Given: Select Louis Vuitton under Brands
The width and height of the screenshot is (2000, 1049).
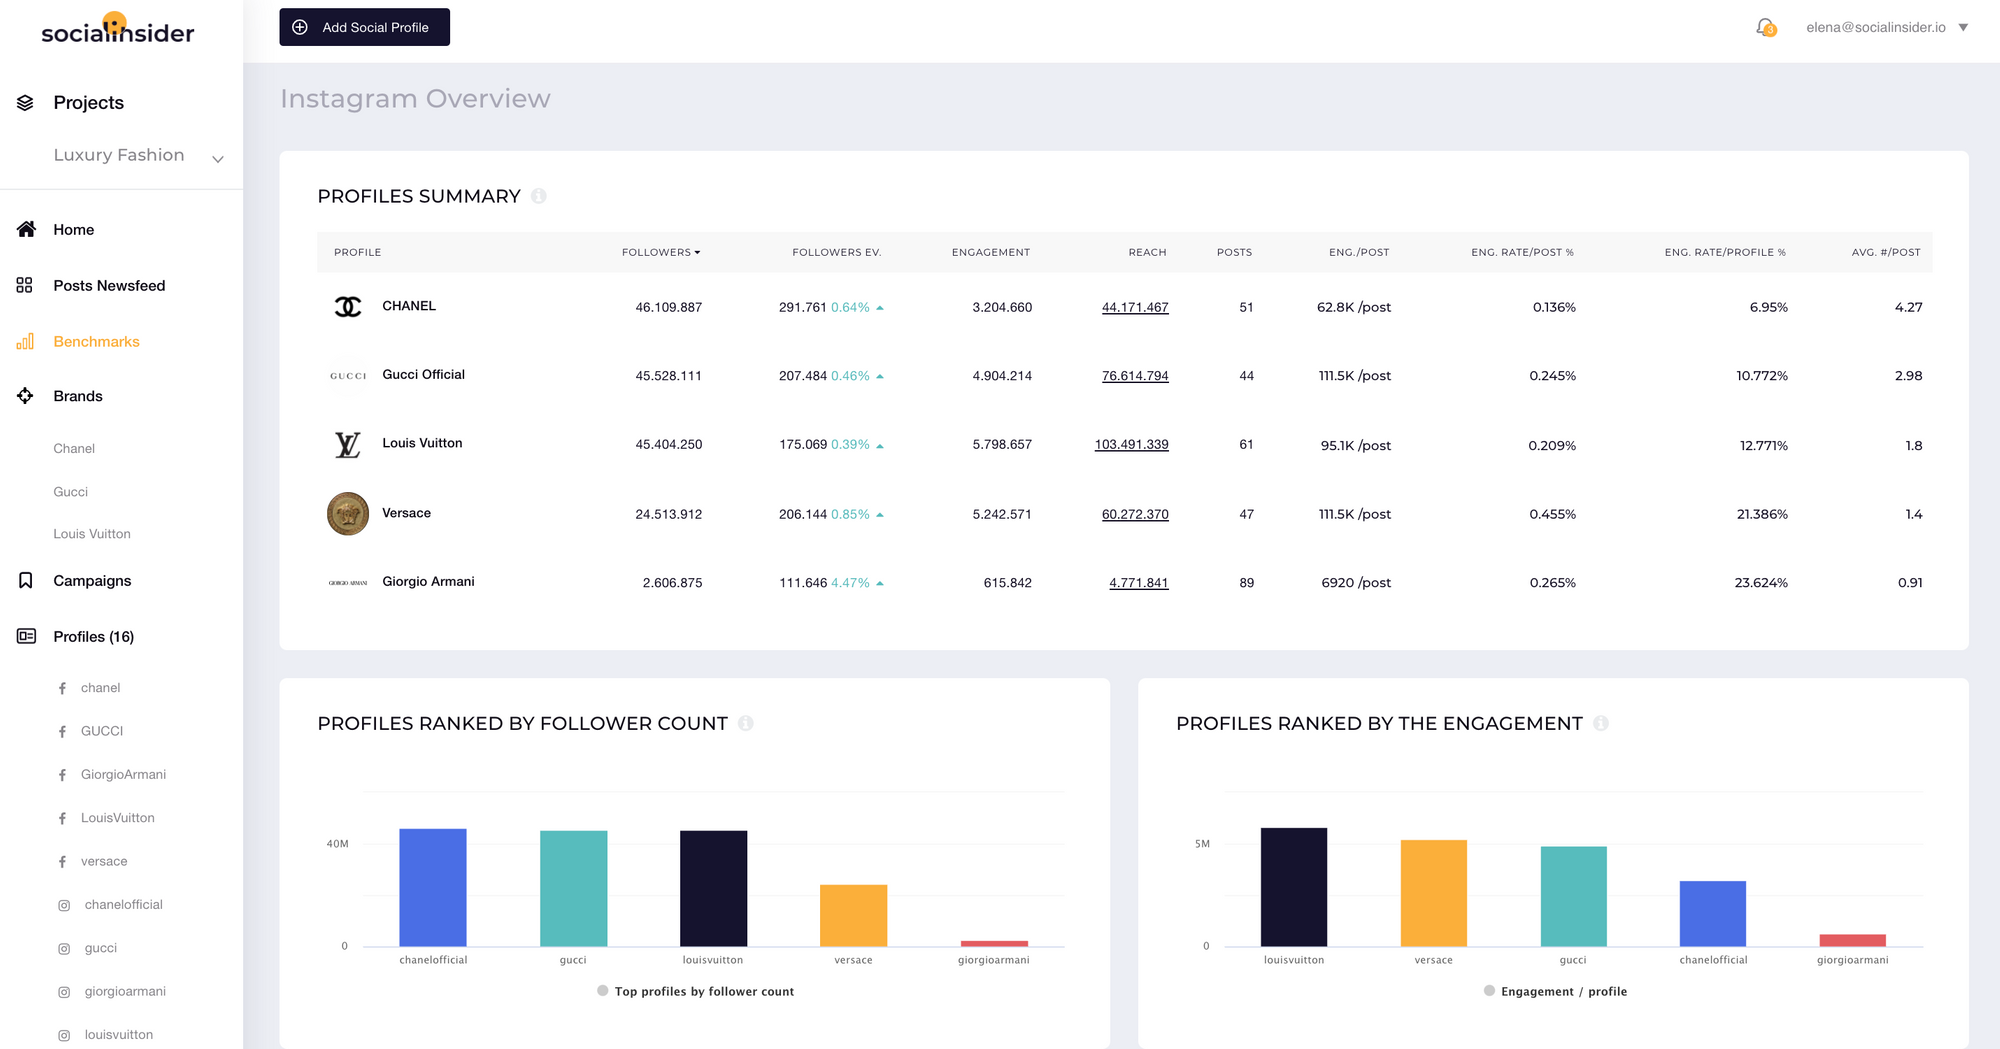Looking at the screenshot, I should point(92,534).
